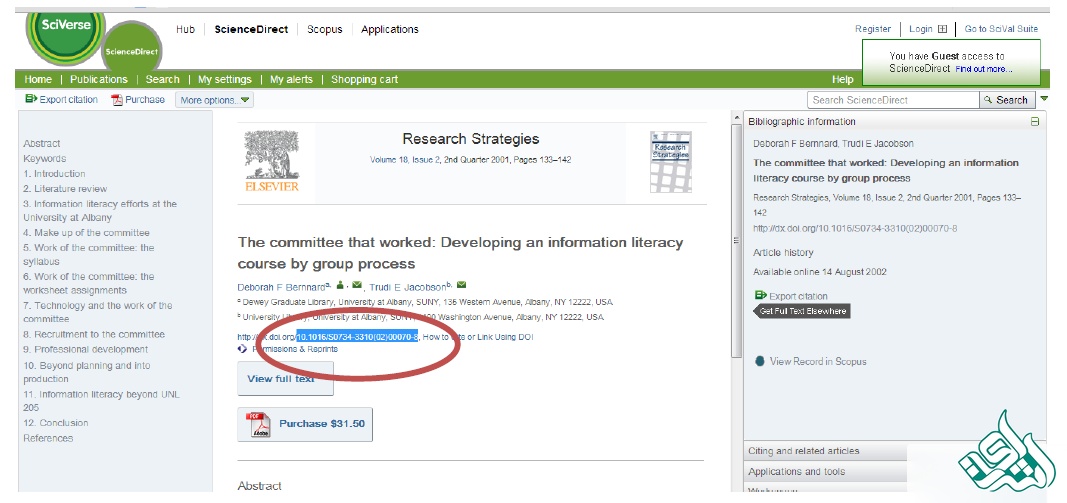Click the Register link
This screenshot has height=503, width=1067.
873,29
